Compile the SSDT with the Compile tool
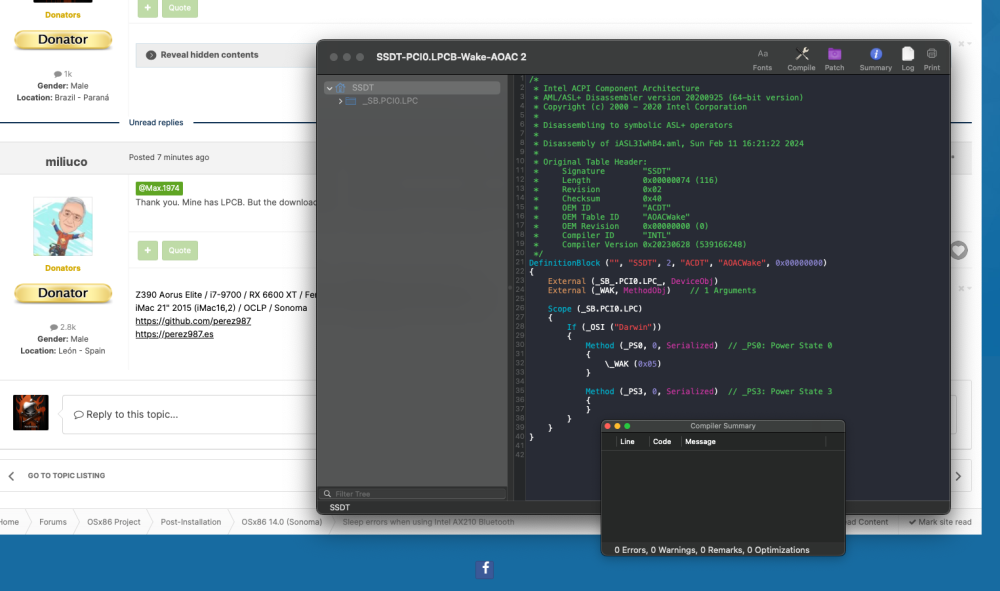 click(801, 59)
